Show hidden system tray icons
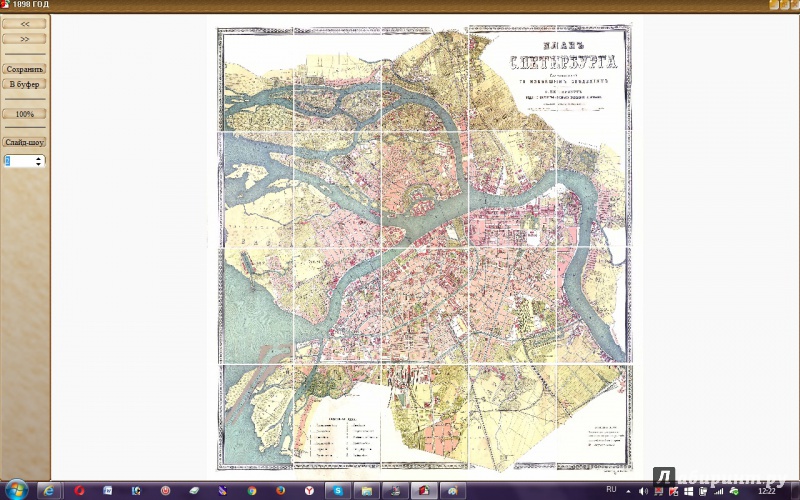The width and height of the screenshot is (800, 500). pos(629,491)
